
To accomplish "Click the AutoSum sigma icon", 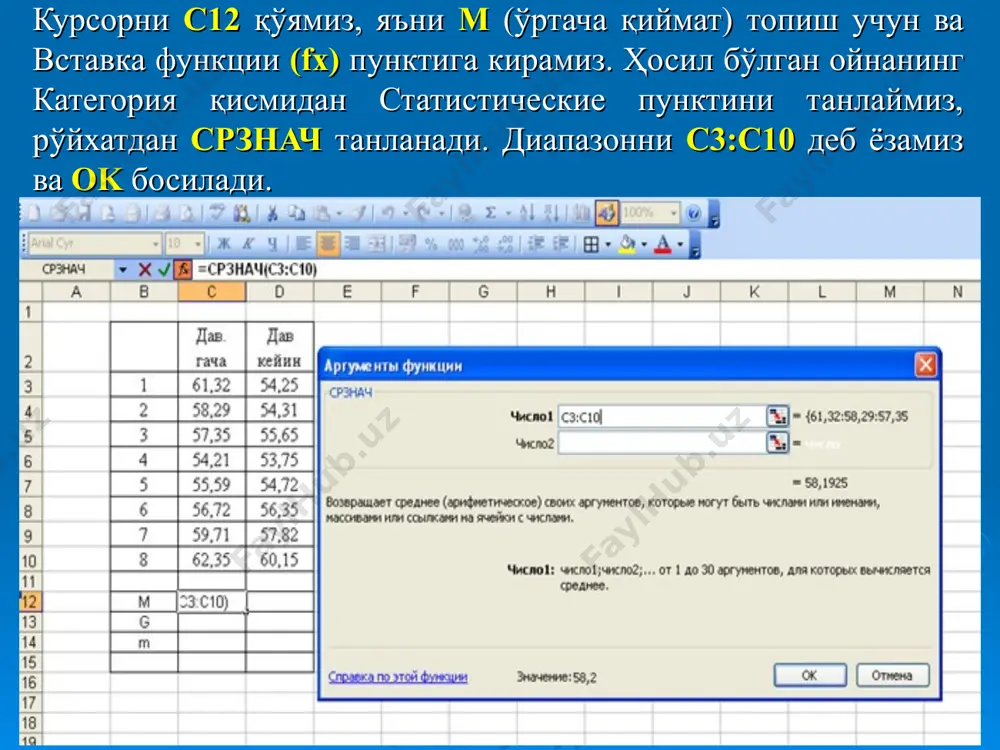I will click(x=490, y=214).
